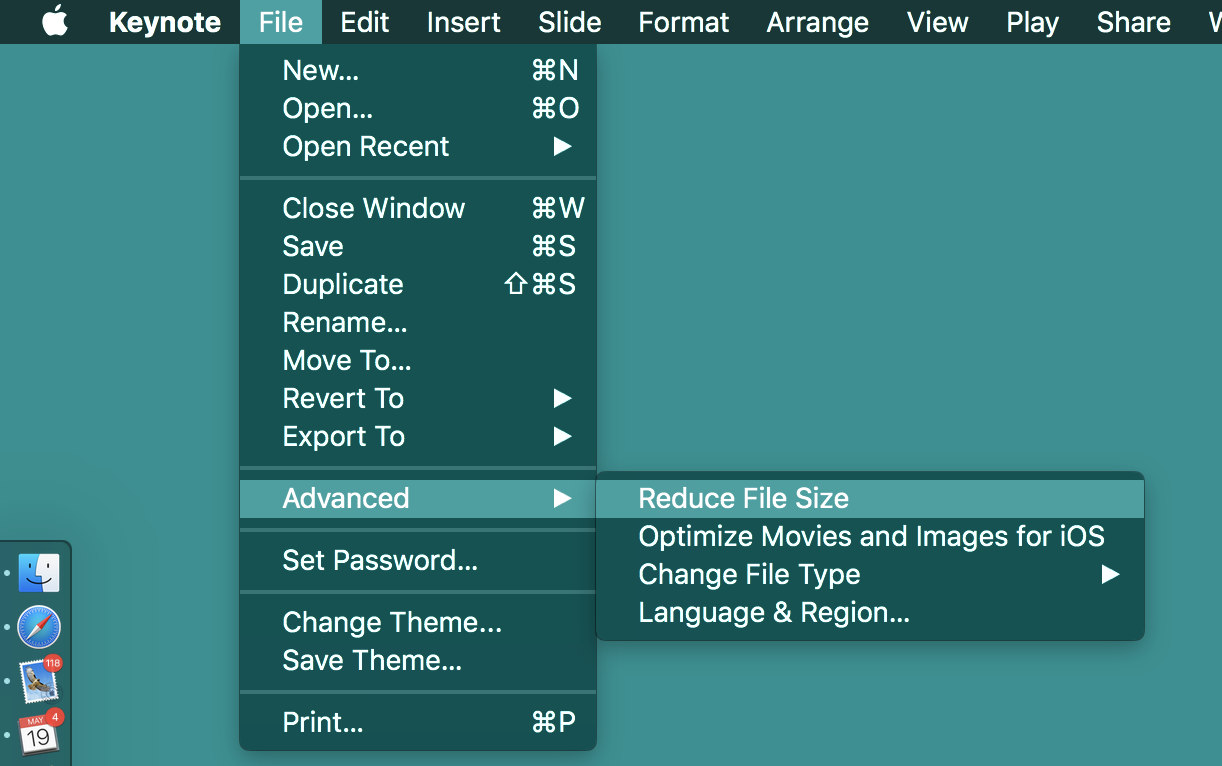Open the Insert menu
This screenshot has height=766, width=1222.
point(464,22)
